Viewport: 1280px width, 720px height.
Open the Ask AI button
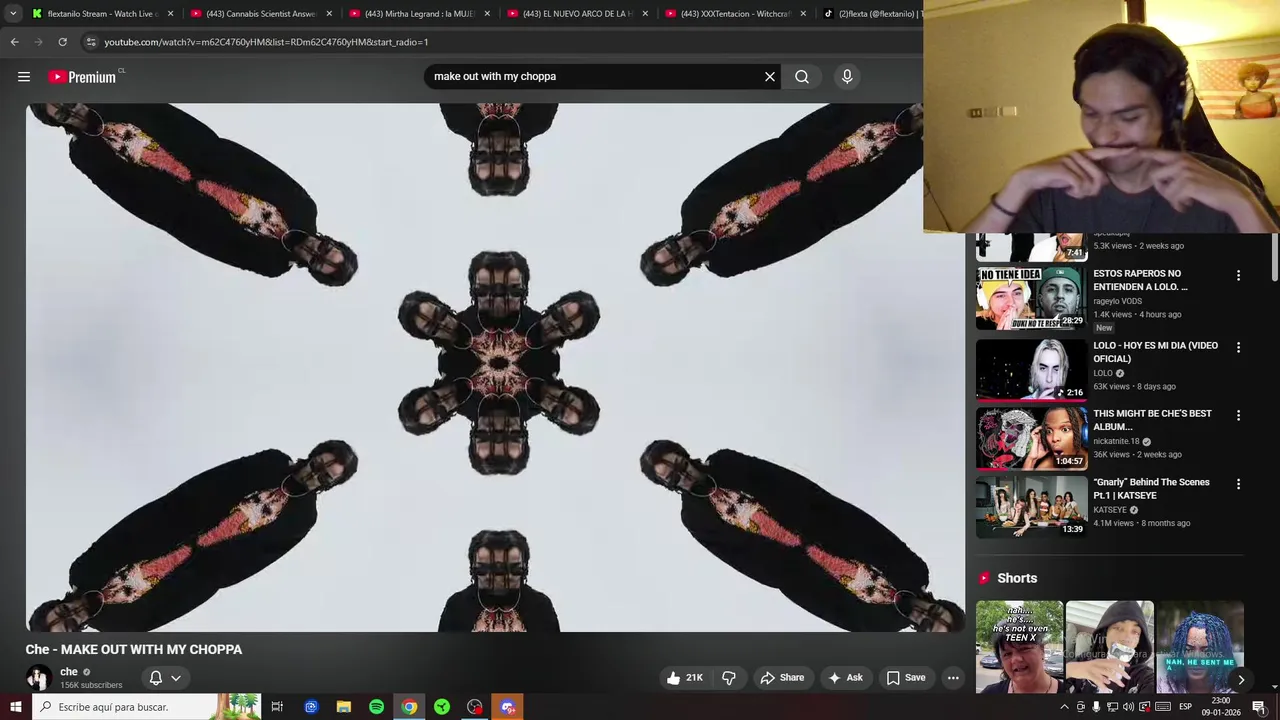[x=845, y=678]
